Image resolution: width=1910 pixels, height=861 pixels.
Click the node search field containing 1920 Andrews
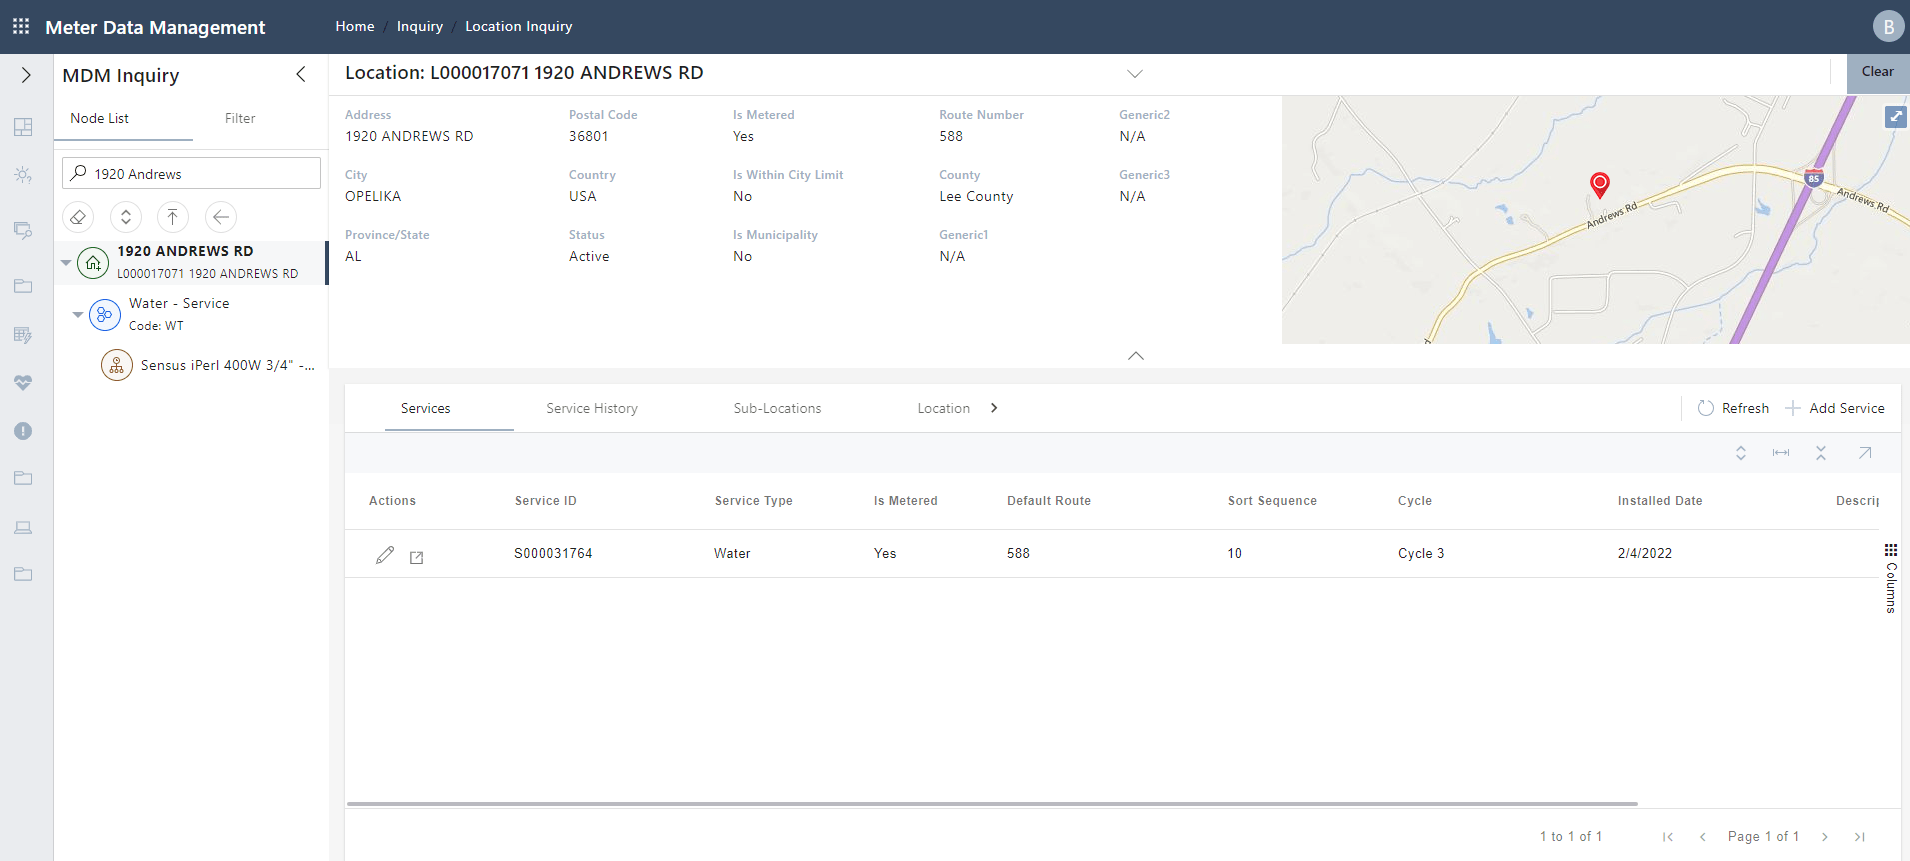click(200, 174)
